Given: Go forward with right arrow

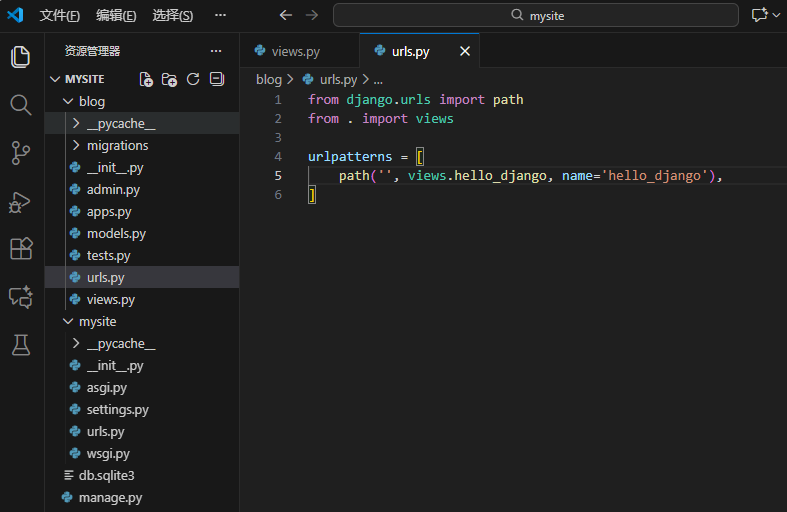Looking at the screenshot, I should click(x=312, y=15).
